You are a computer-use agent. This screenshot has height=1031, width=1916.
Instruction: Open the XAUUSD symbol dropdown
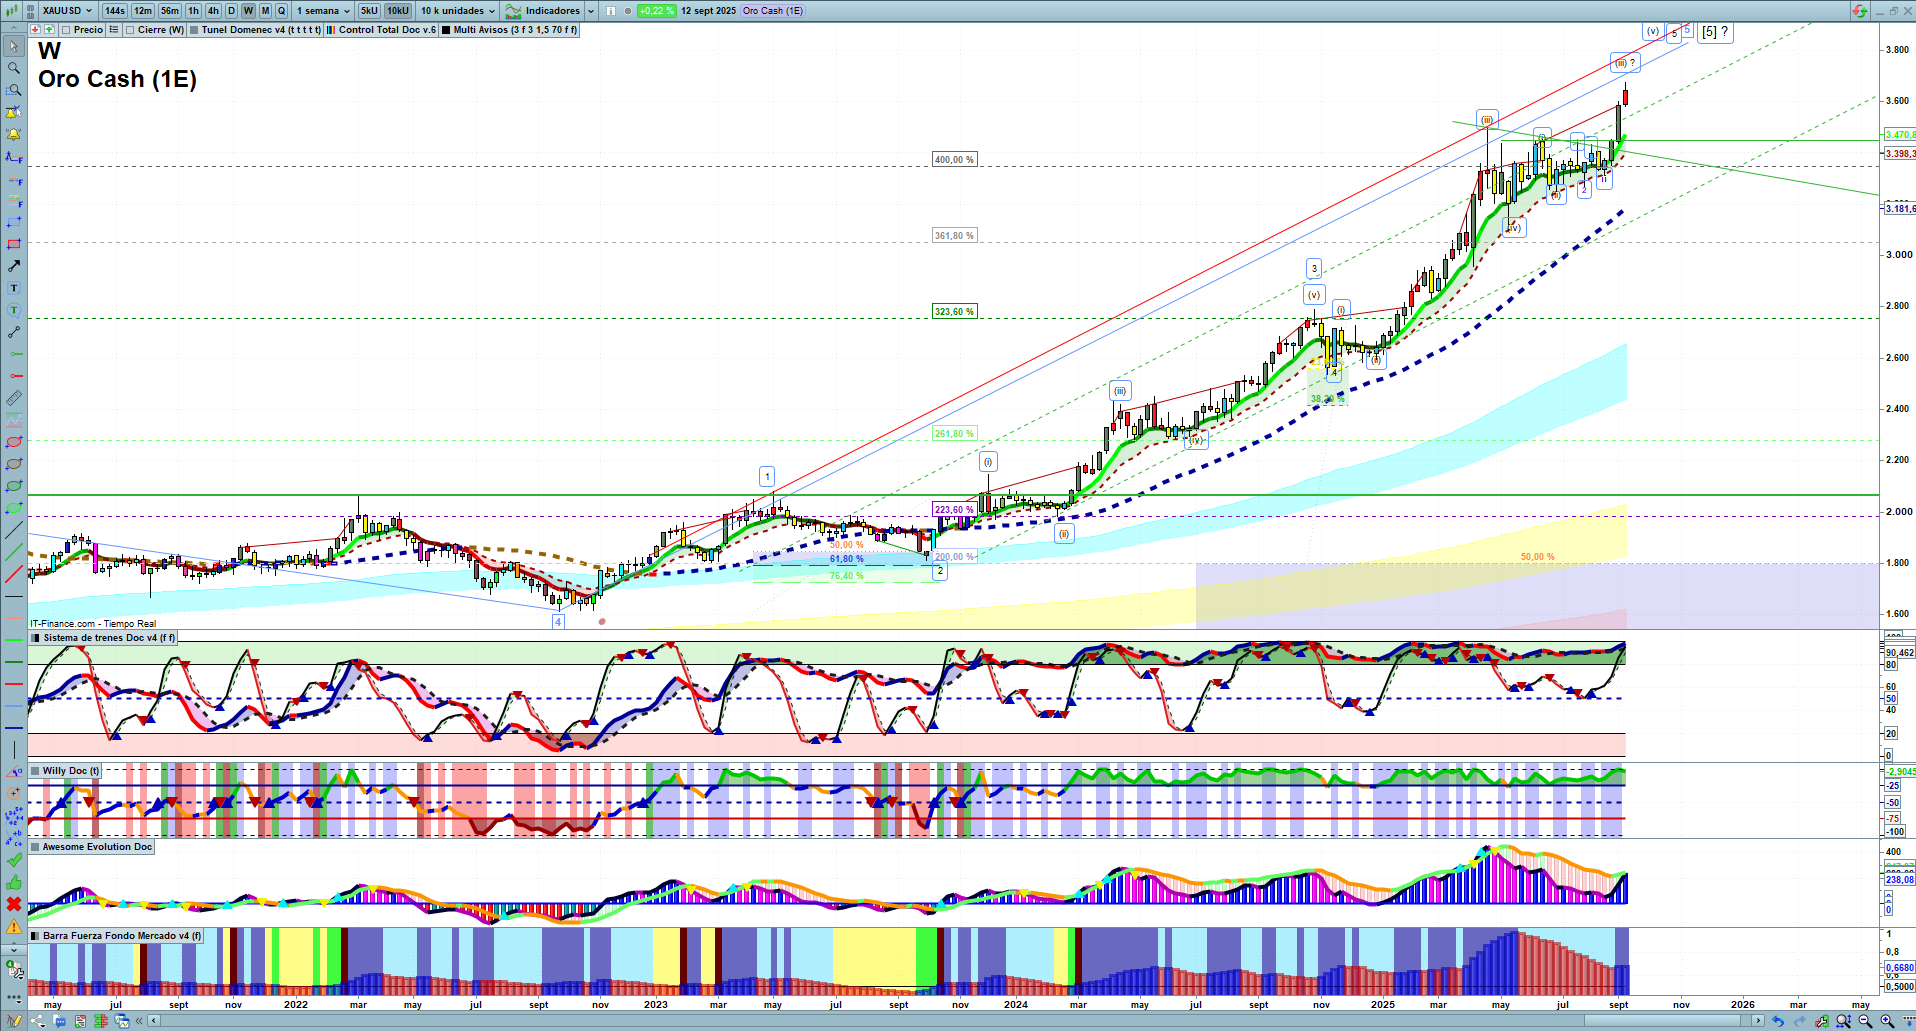pos(67,11)
